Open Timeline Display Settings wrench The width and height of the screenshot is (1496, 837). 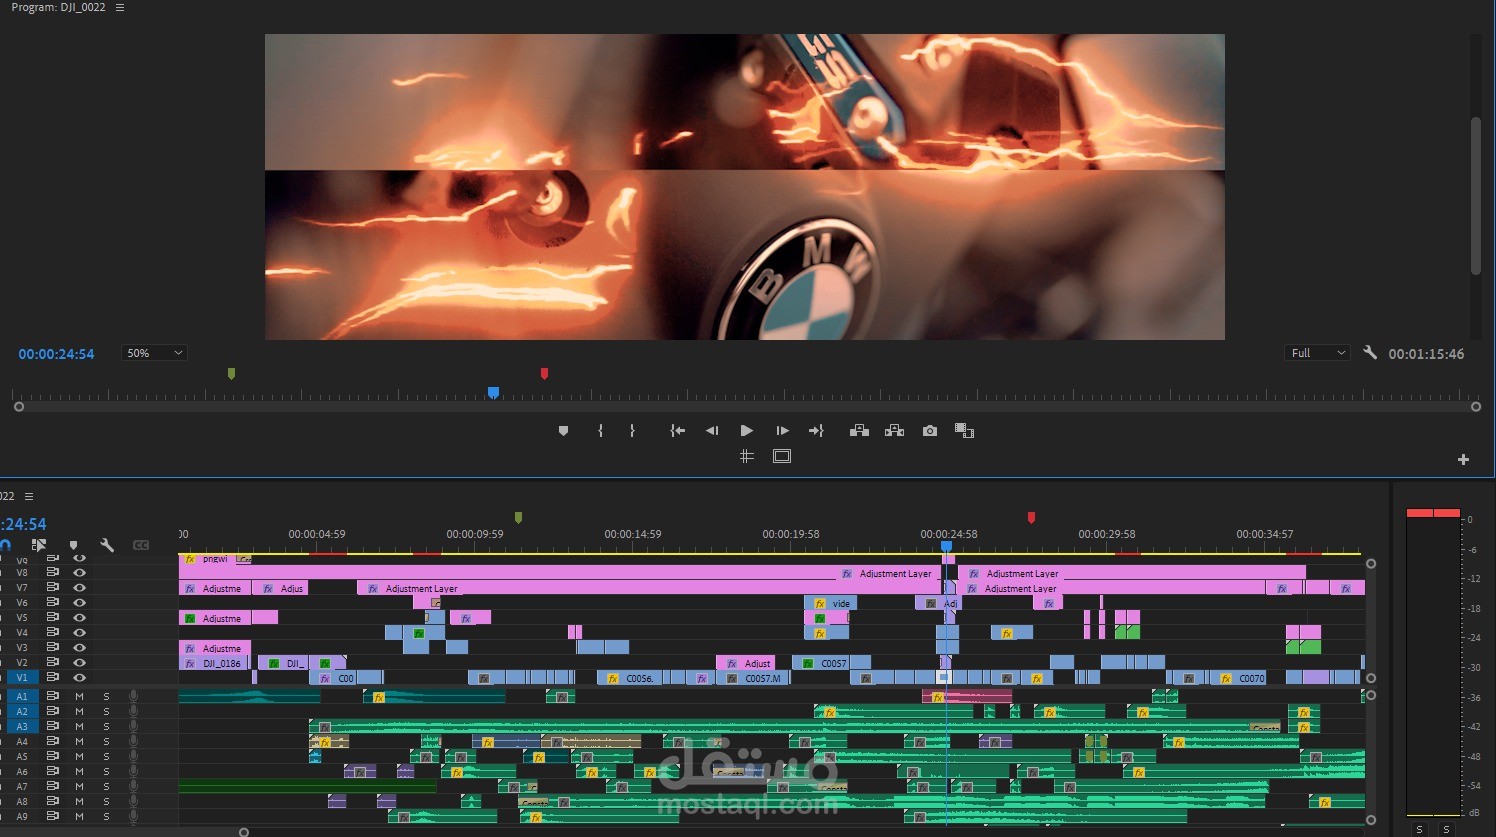click(x=107, y=545)
